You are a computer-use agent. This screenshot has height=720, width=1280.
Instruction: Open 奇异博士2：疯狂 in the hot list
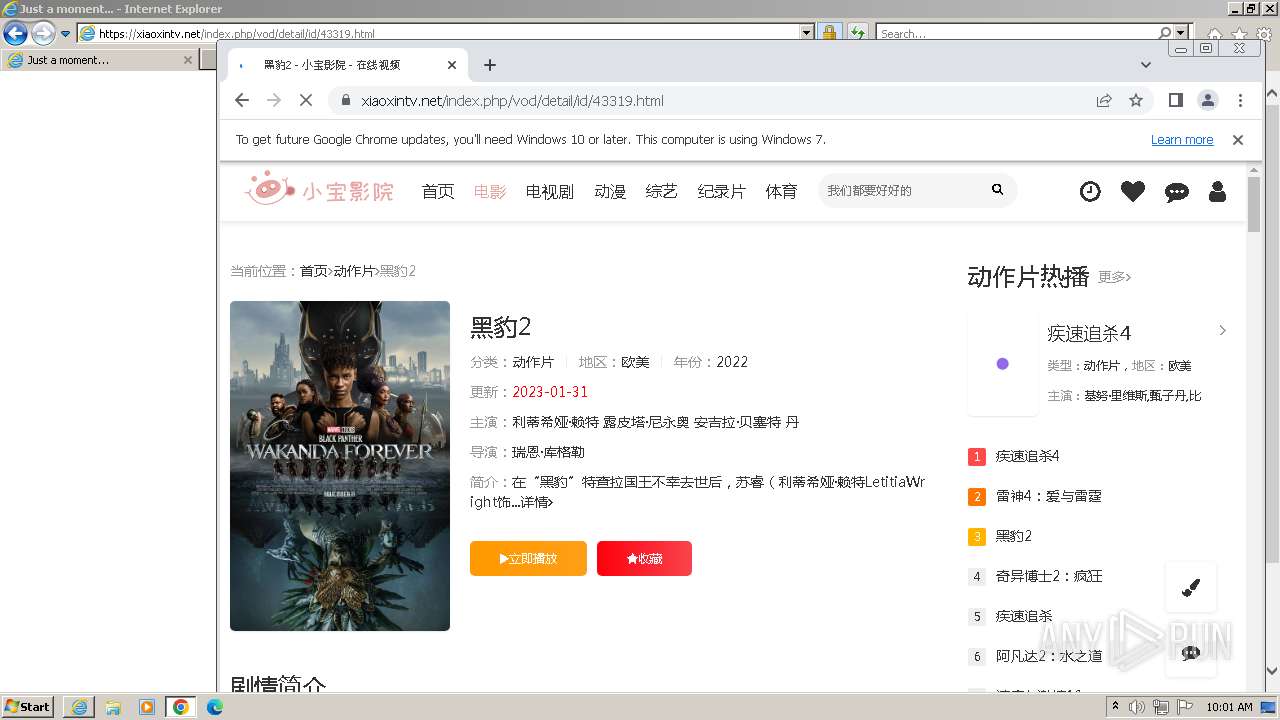1049,576
